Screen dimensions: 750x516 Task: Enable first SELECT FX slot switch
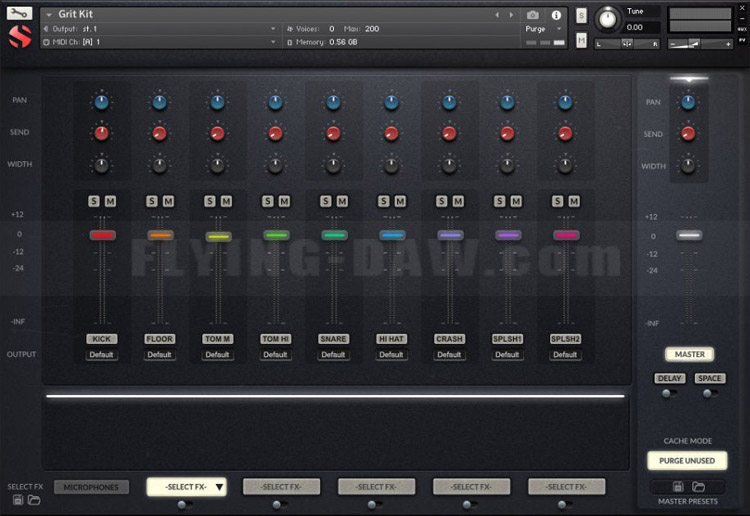click(184, 504)
